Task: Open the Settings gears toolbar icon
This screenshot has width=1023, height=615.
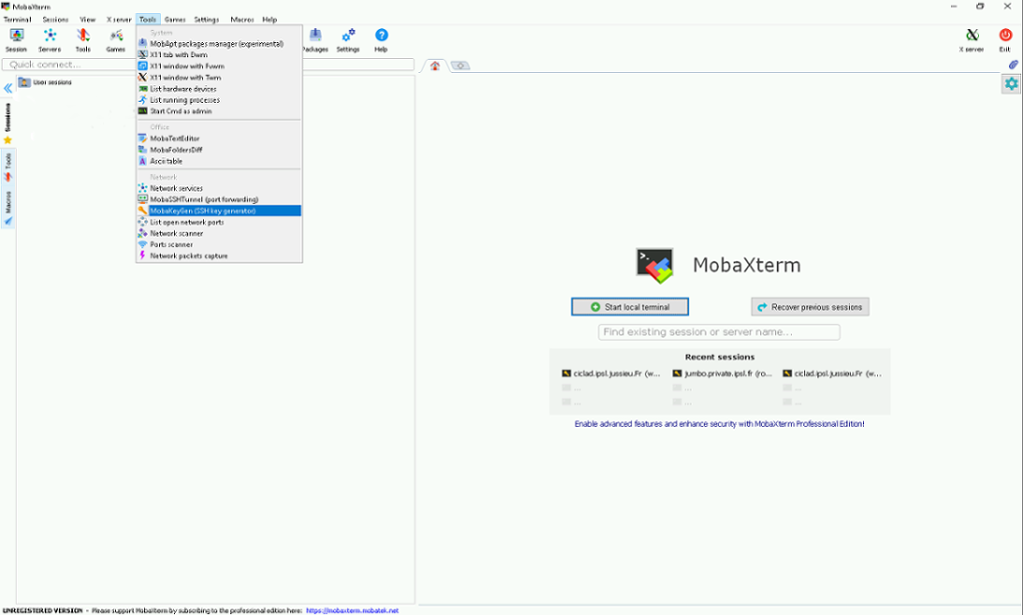Action: (x=348, y=40)
